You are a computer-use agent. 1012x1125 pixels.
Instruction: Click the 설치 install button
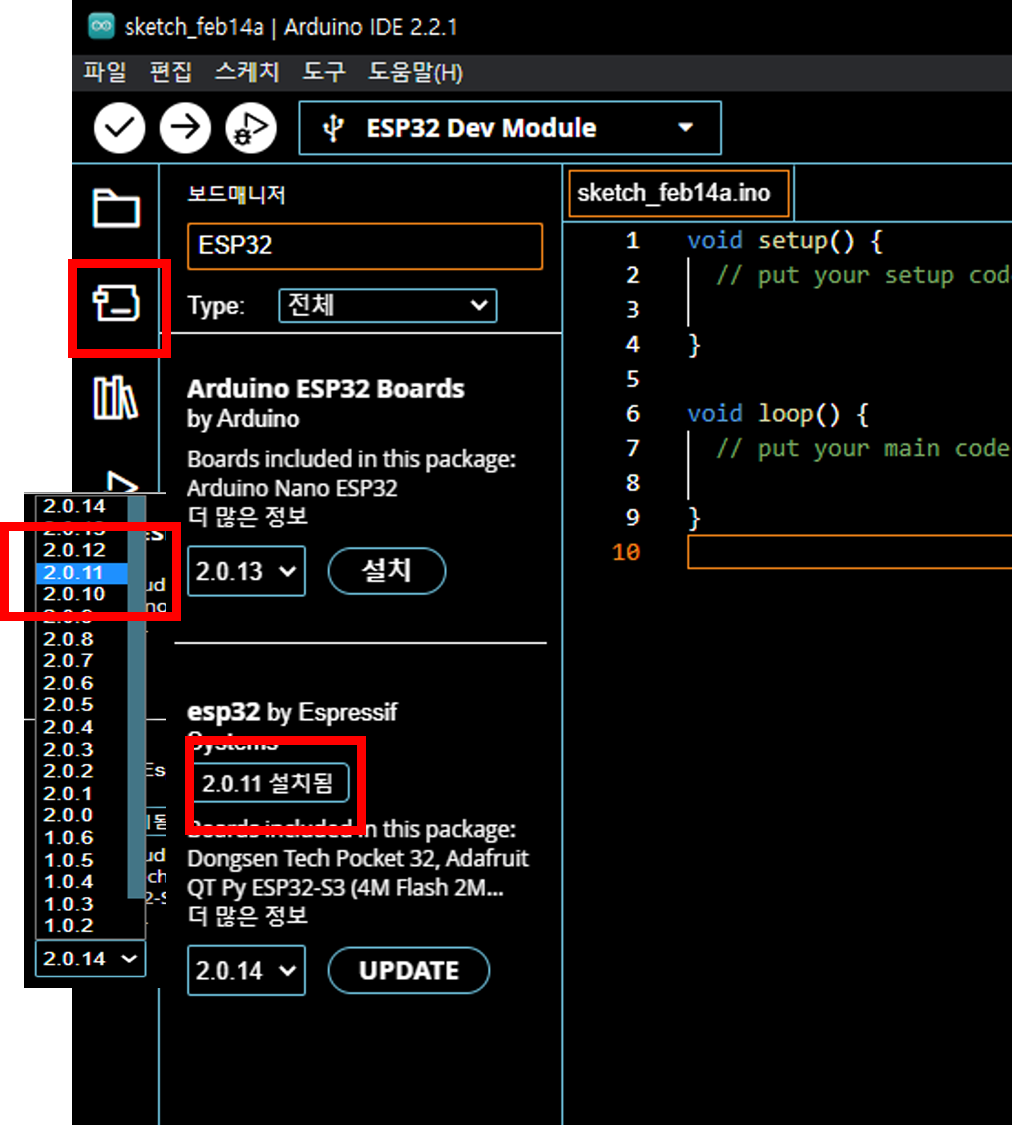[x=387, y=571]
